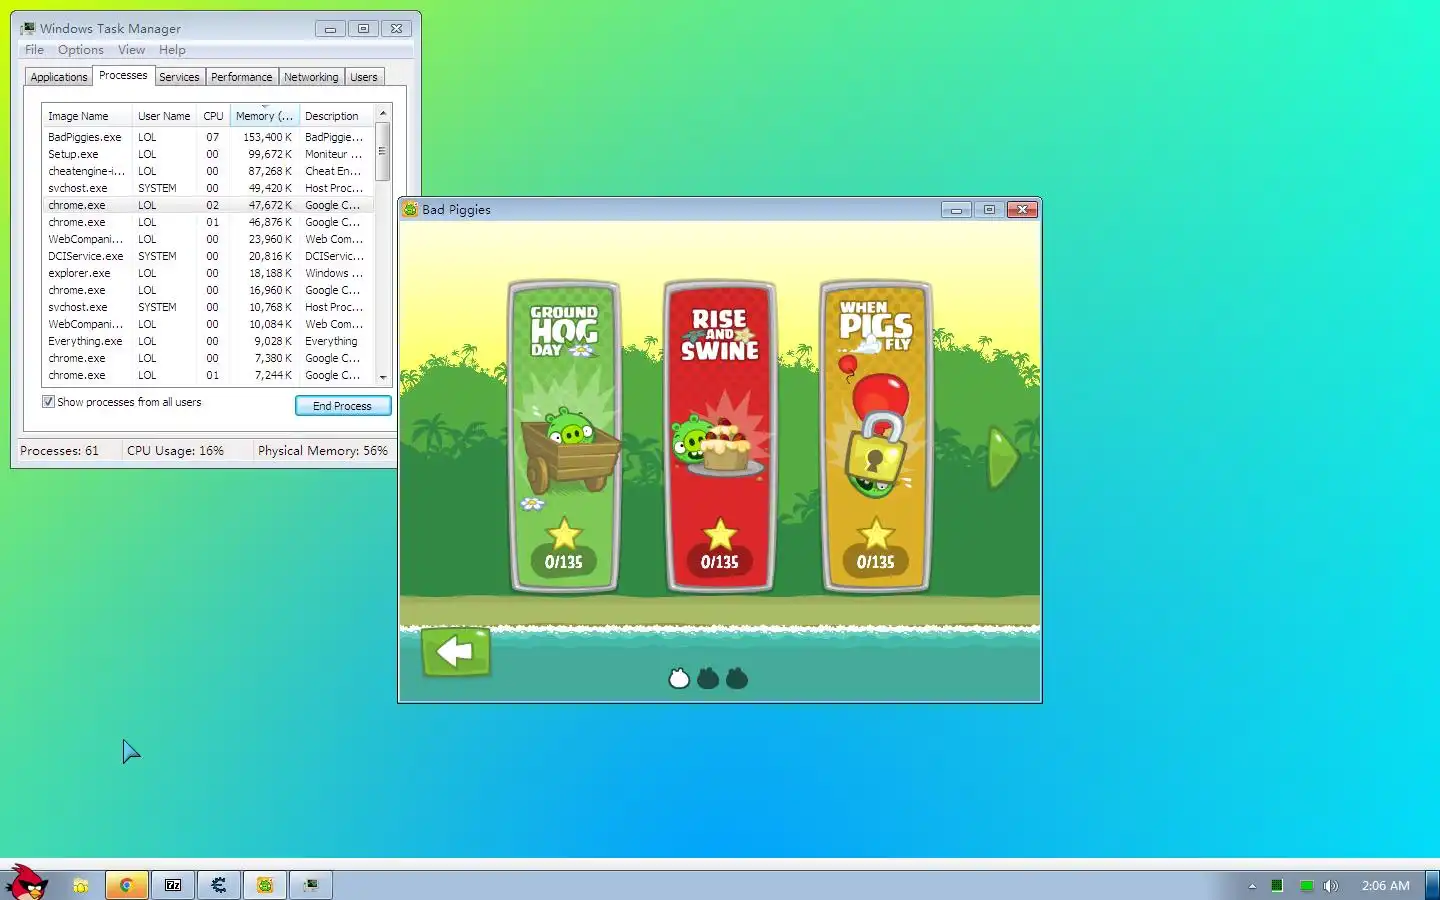Click the 2:06 AM clock
This screenshot has width=1440, height=900.
coord(1385,886)
